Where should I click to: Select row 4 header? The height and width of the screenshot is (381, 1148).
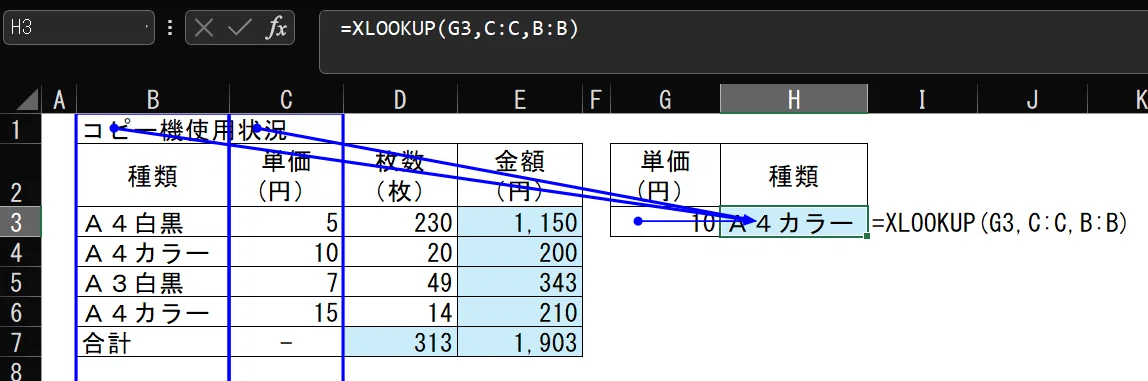[20, 251]
